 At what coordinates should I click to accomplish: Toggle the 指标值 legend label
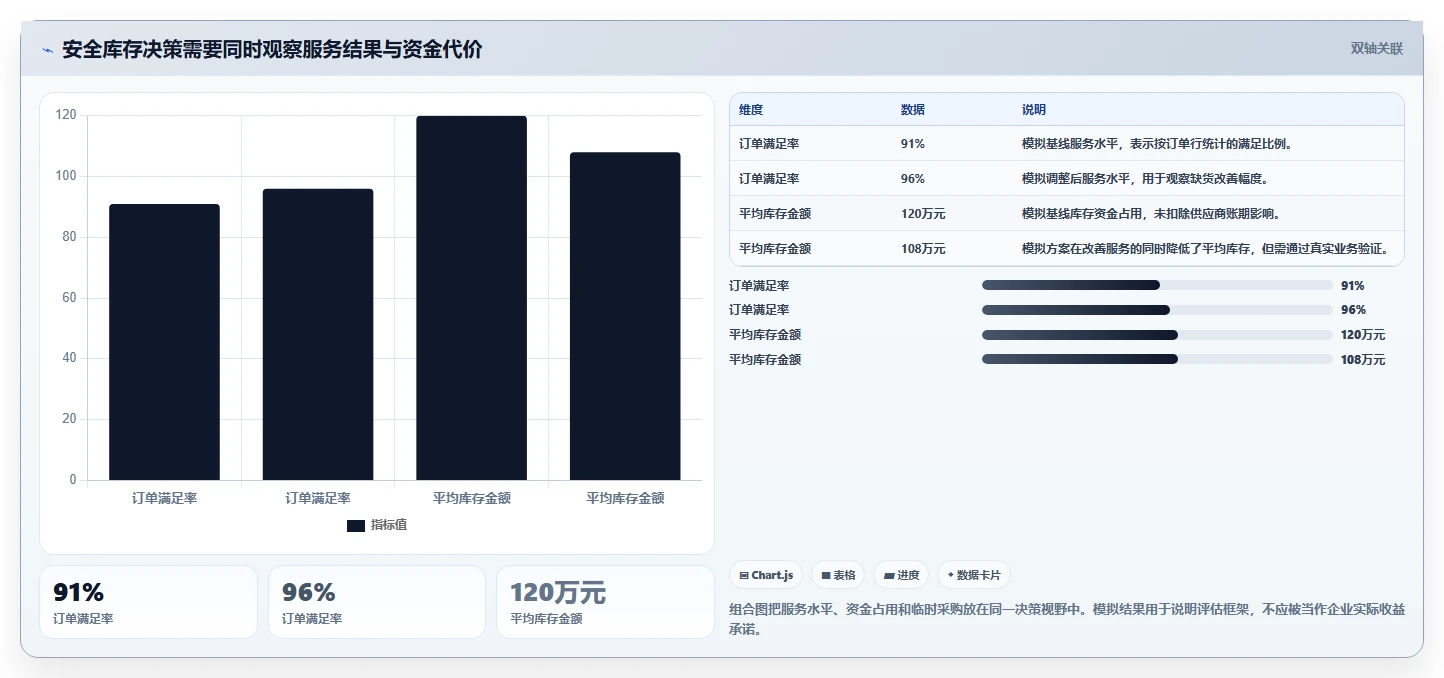pos(389,525)
